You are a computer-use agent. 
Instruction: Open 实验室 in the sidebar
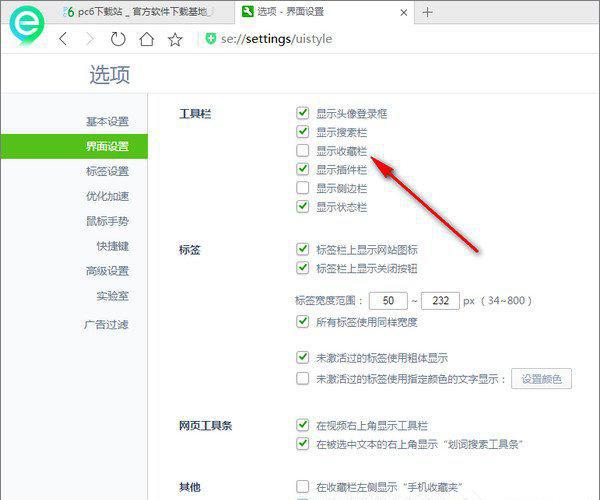pyautogui.click(x=112, y=296)
